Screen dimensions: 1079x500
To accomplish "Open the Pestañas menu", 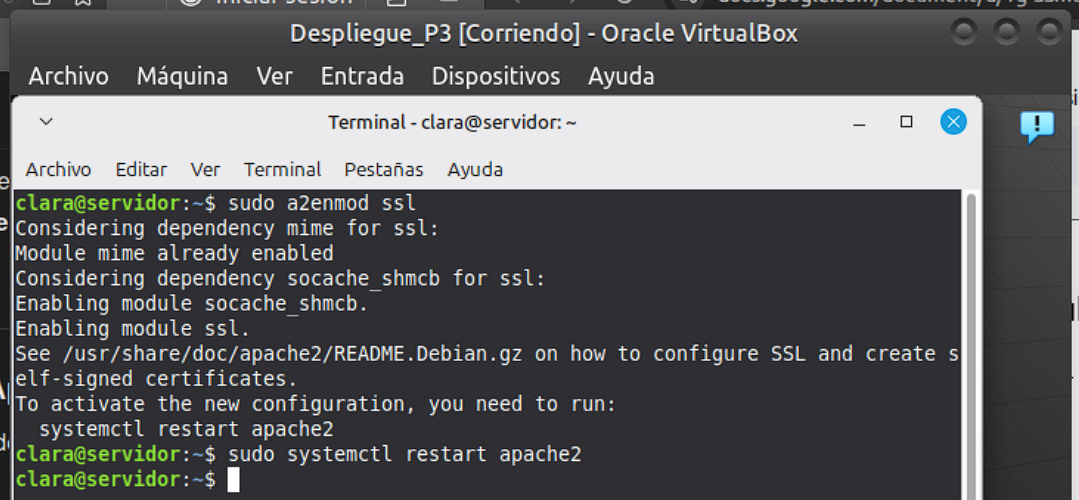I will coord(384,169).
